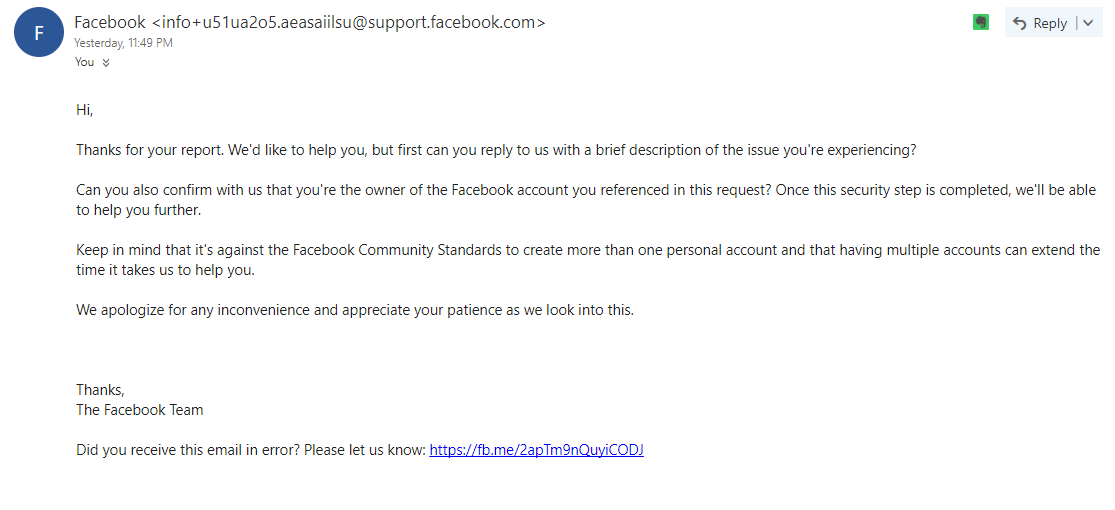Viewport: 1115px width, 510px height.
Task: Click the 'We apologize for any inconvenience' sentence
Action: click(355, 310)
